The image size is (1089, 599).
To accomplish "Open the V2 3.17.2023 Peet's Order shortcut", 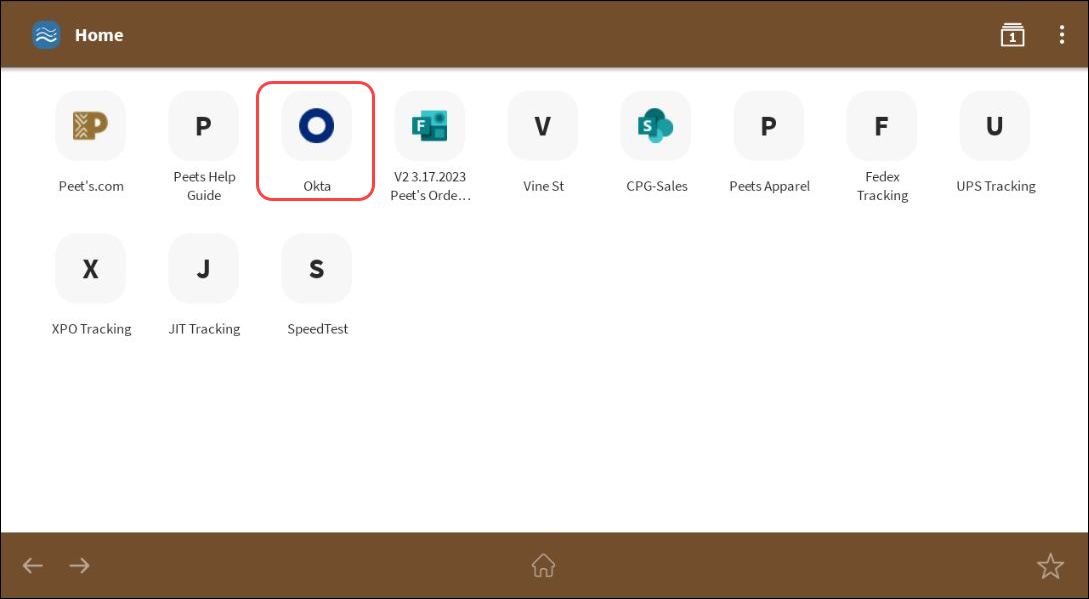I will click(x=429, y=126).
